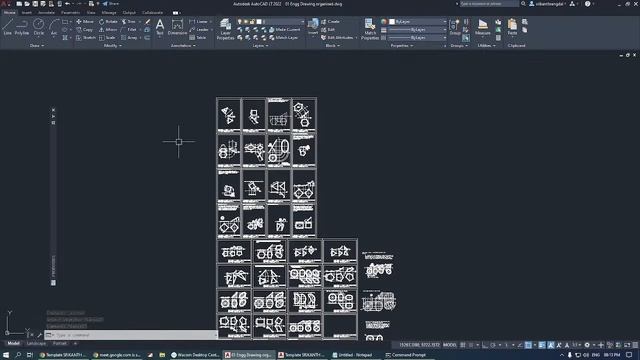Select the Text annotation tool
The width and height of the screenshot is (640, 360).
[x=160, y=27]
